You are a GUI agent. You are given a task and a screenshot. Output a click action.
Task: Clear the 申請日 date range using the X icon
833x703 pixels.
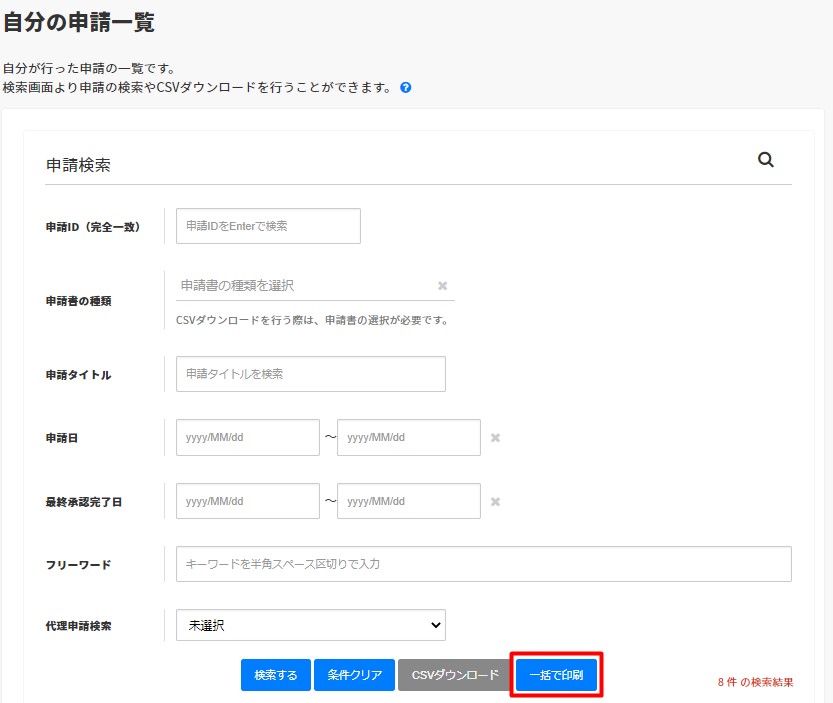point(495,438)
